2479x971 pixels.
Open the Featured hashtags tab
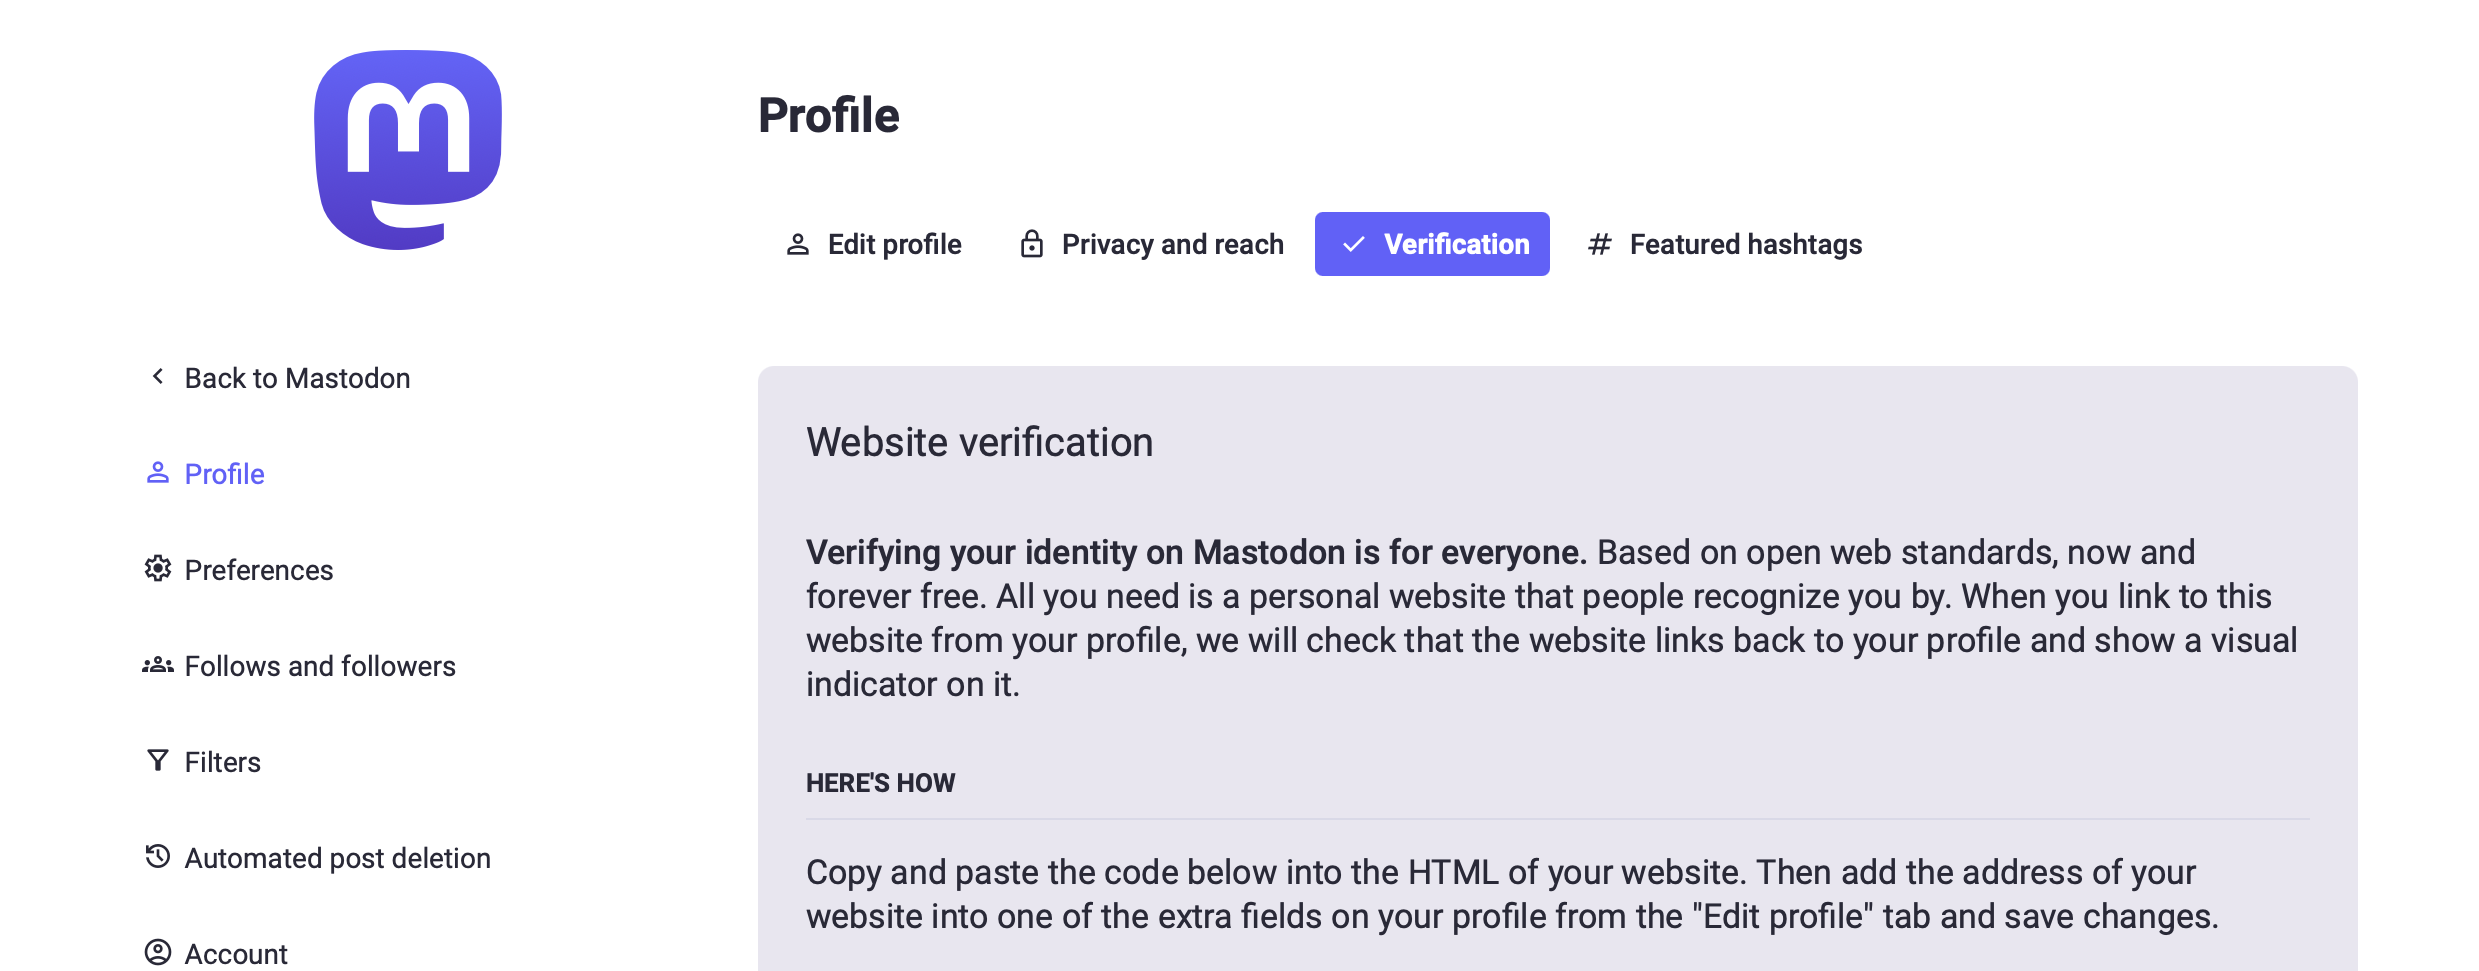pos(1745,244)
